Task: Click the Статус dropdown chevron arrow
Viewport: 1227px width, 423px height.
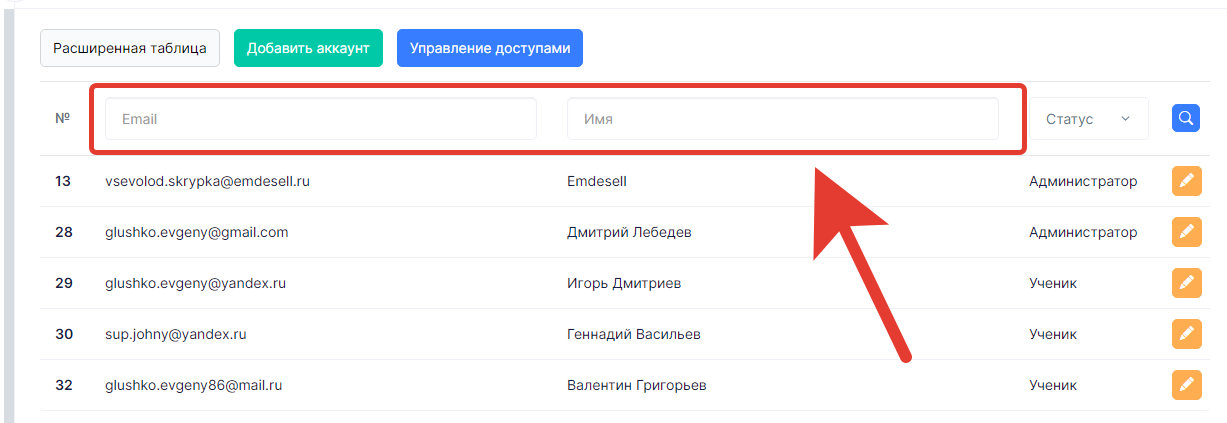Action: click(1125, 119)
